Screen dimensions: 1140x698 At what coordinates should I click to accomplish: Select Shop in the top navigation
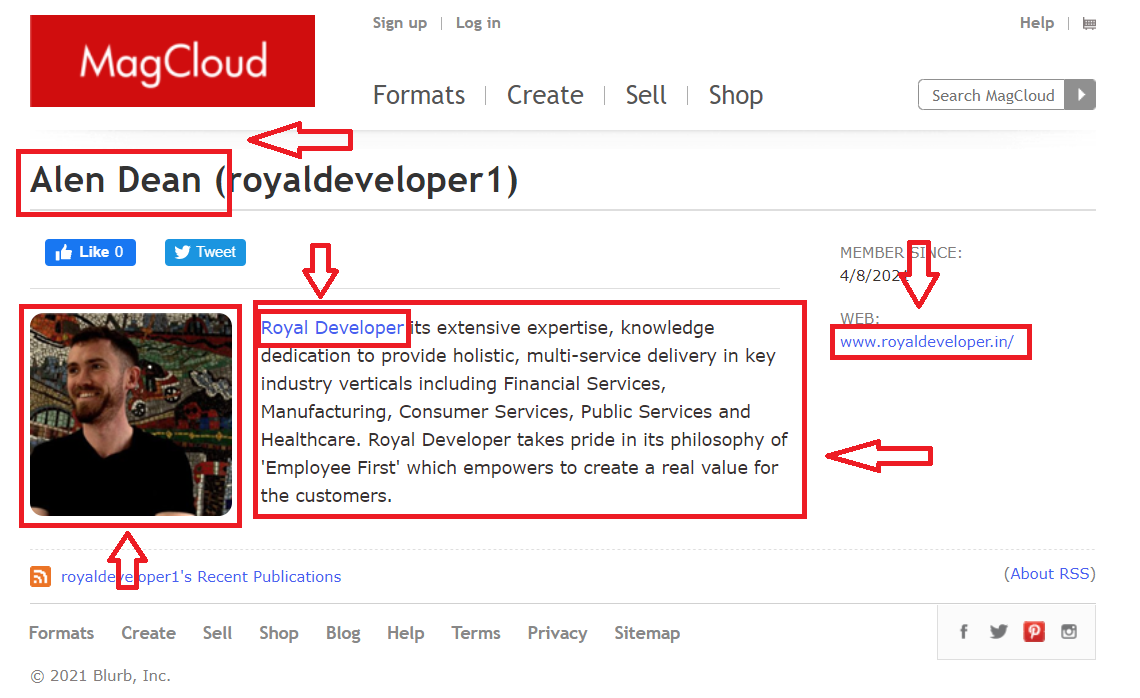(735, 95)
